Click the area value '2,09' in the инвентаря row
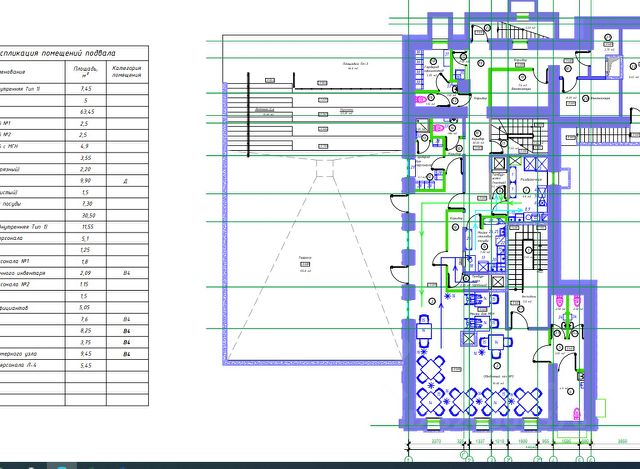640x469 pixels. (x=85, y=273)
